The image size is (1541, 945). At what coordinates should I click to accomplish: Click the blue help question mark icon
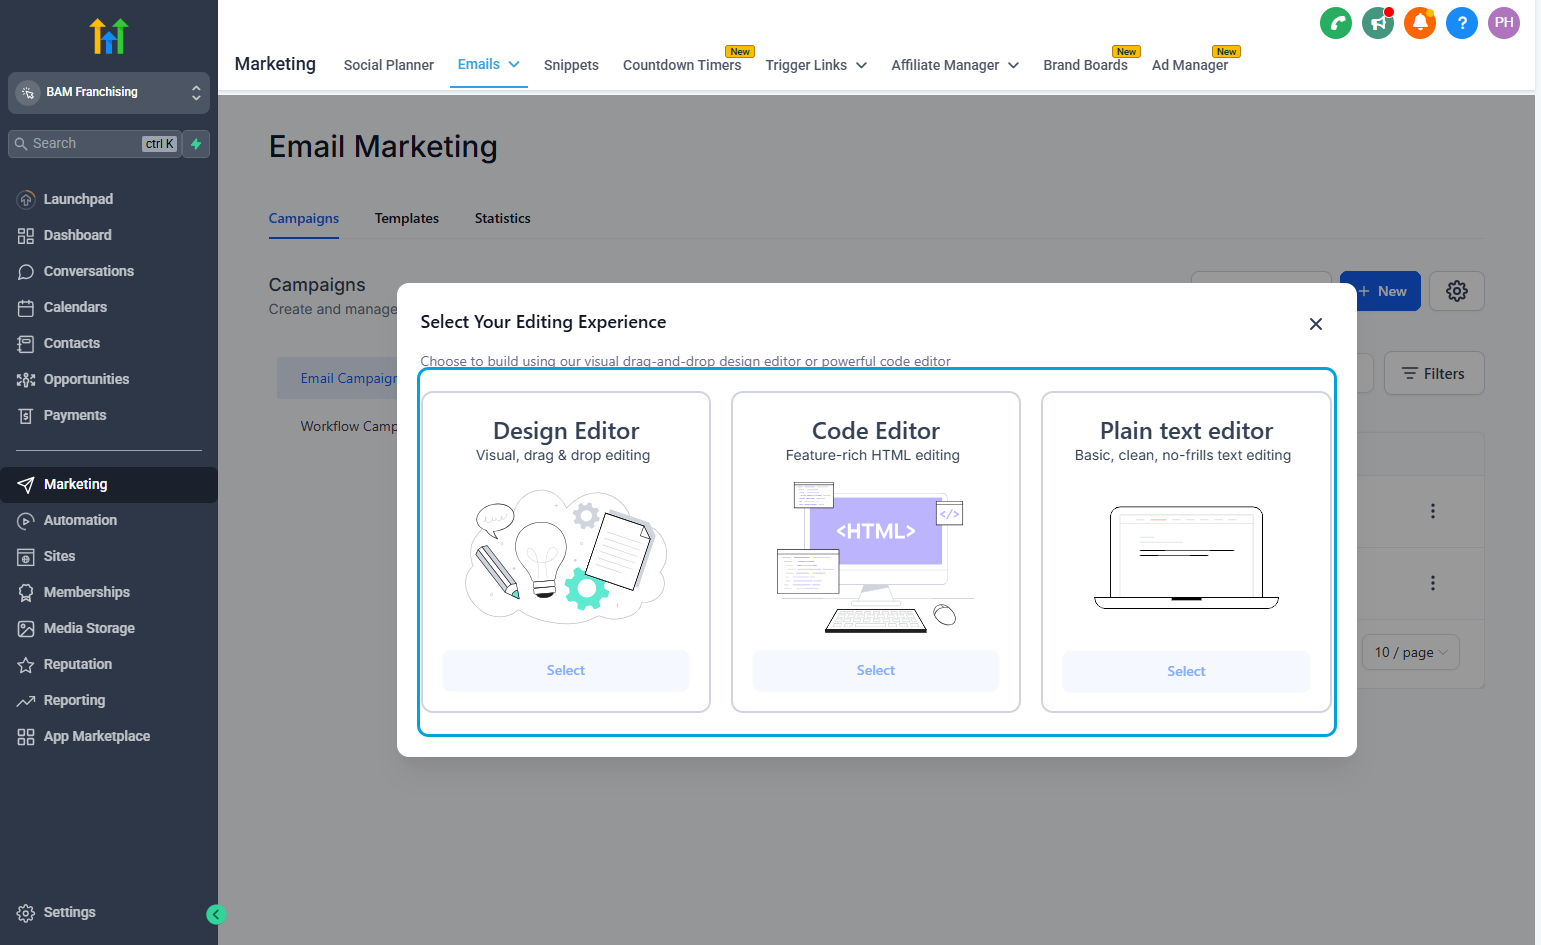pos(1462,23)
